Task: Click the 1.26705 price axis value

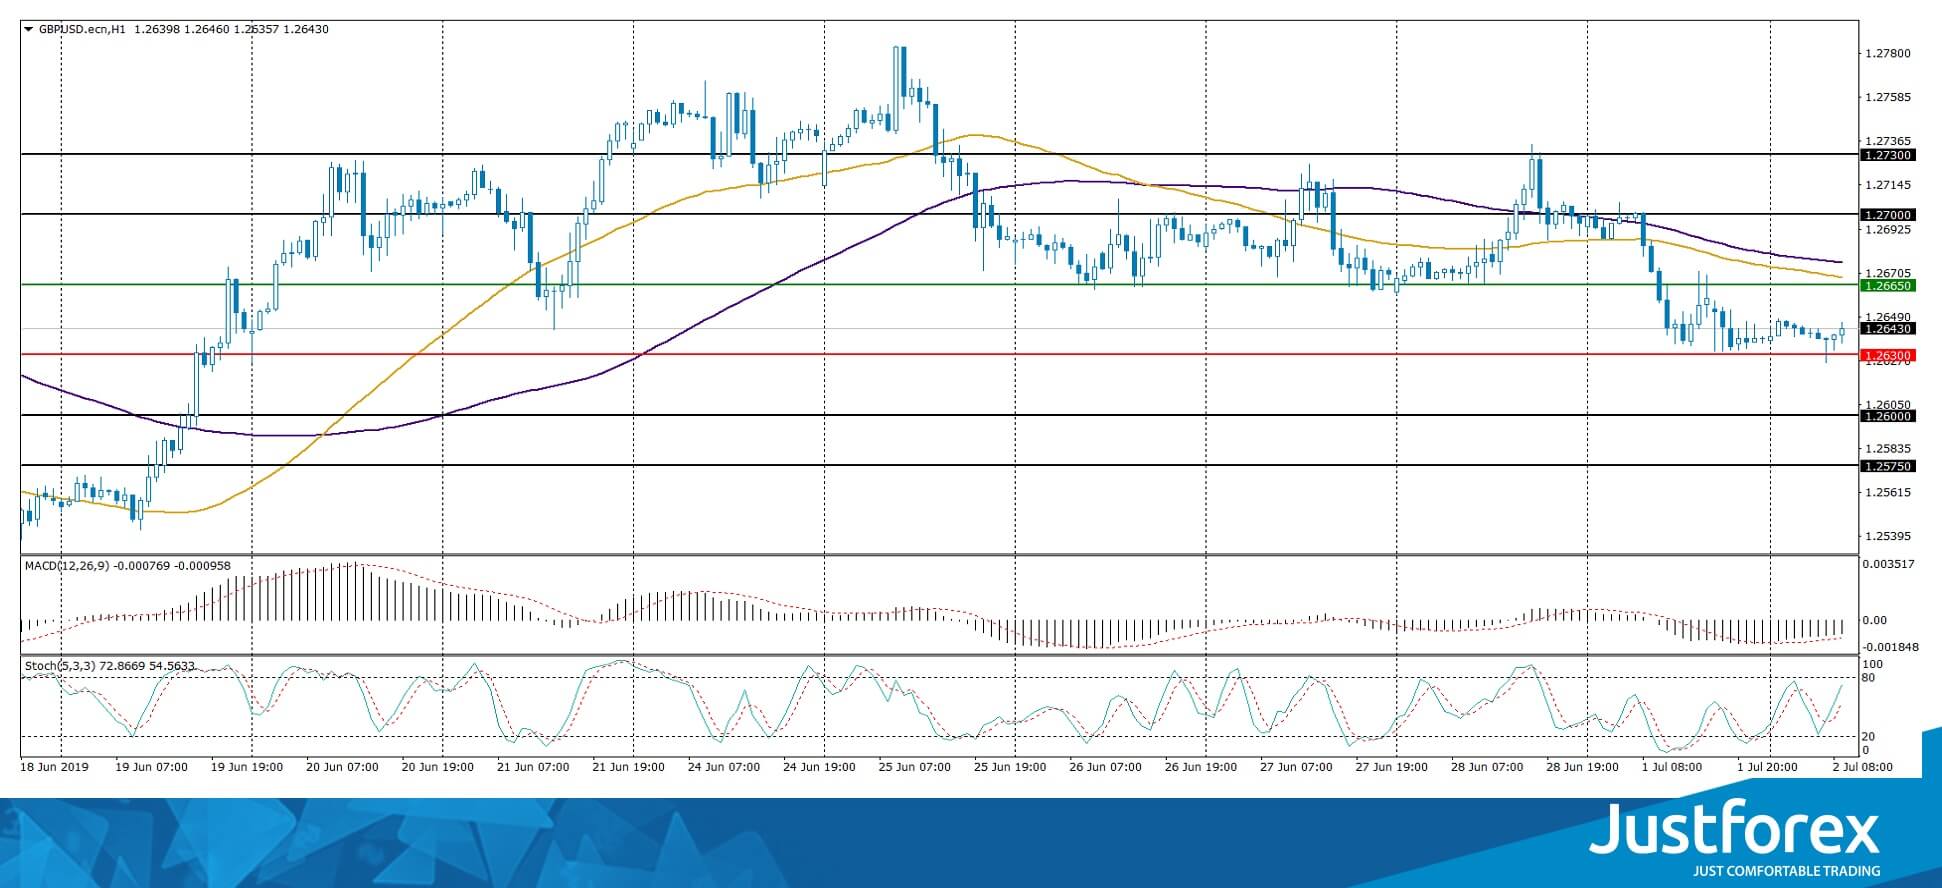Action: (x=1887, y=272)
